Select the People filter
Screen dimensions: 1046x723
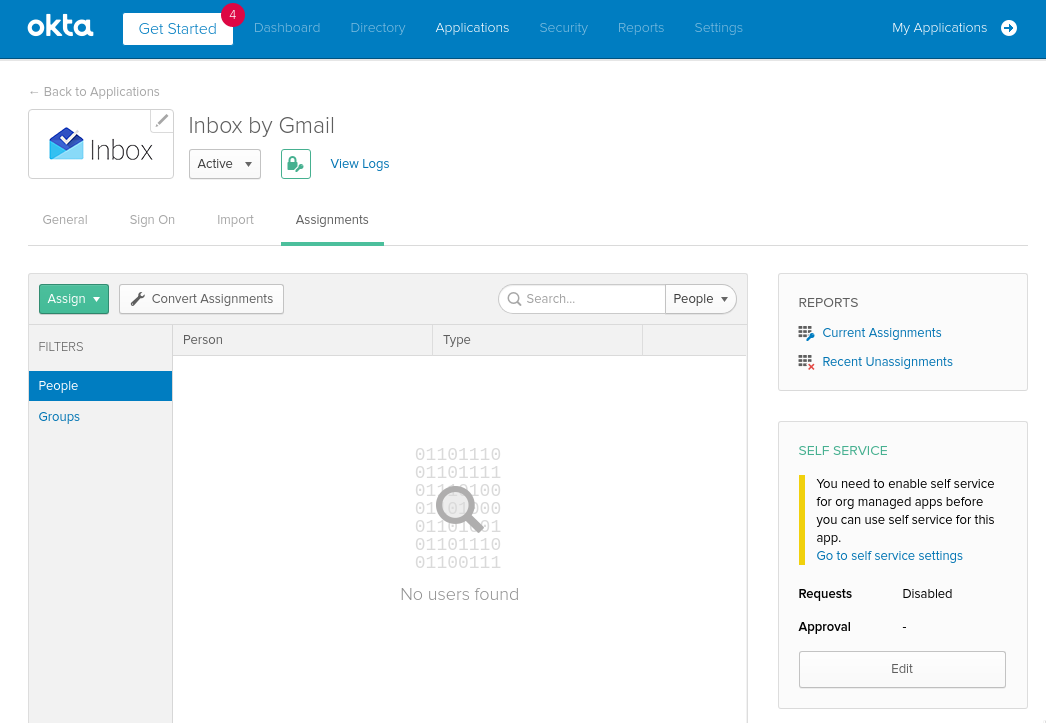click(100, 386)
